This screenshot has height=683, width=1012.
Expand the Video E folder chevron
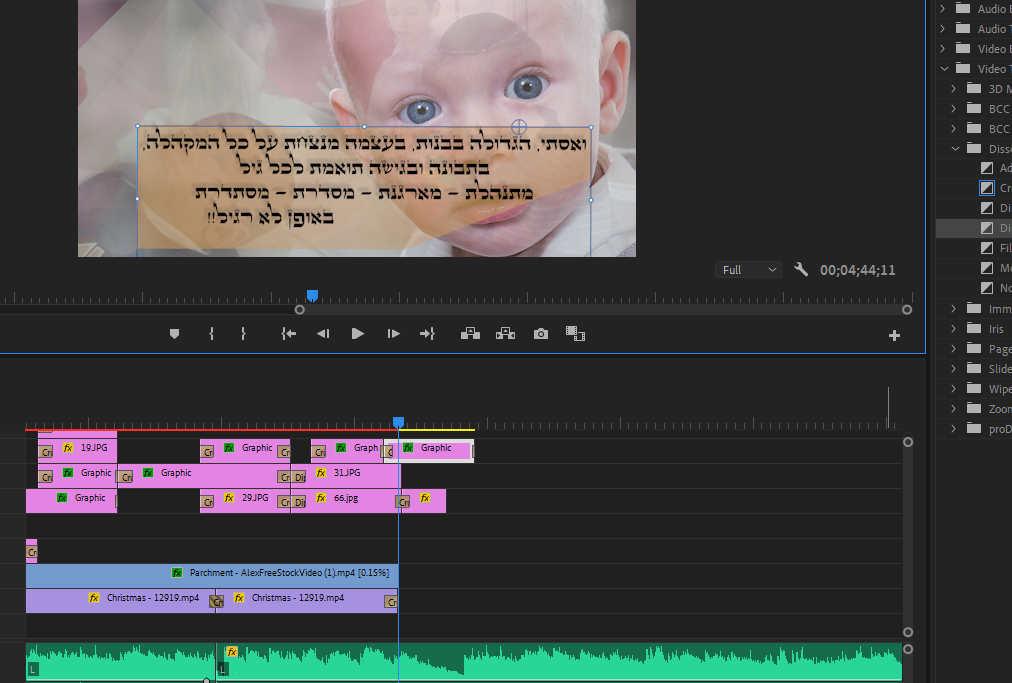943,48
